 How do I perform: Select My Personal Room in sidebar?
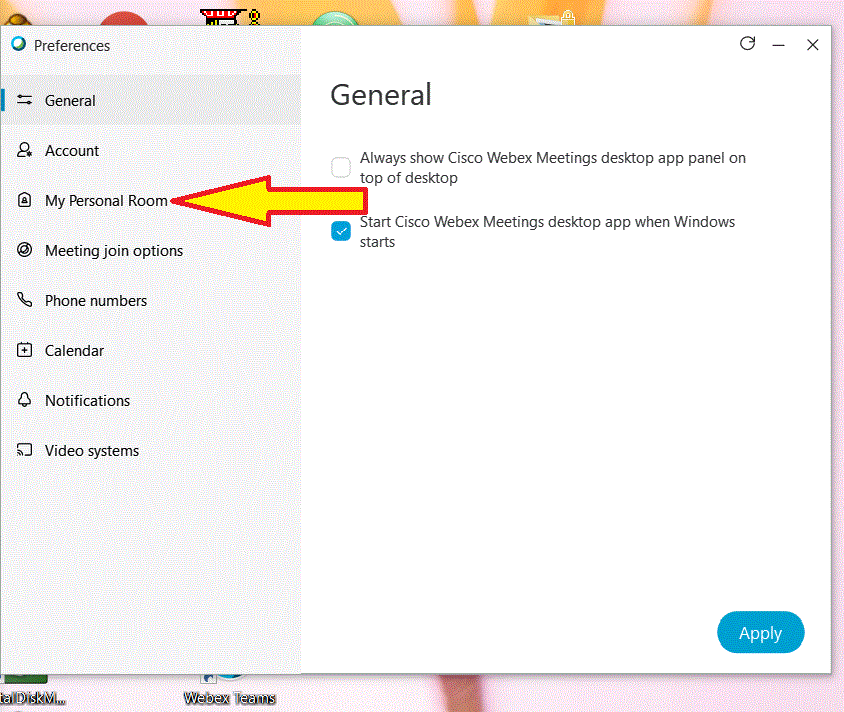(151, 200)
